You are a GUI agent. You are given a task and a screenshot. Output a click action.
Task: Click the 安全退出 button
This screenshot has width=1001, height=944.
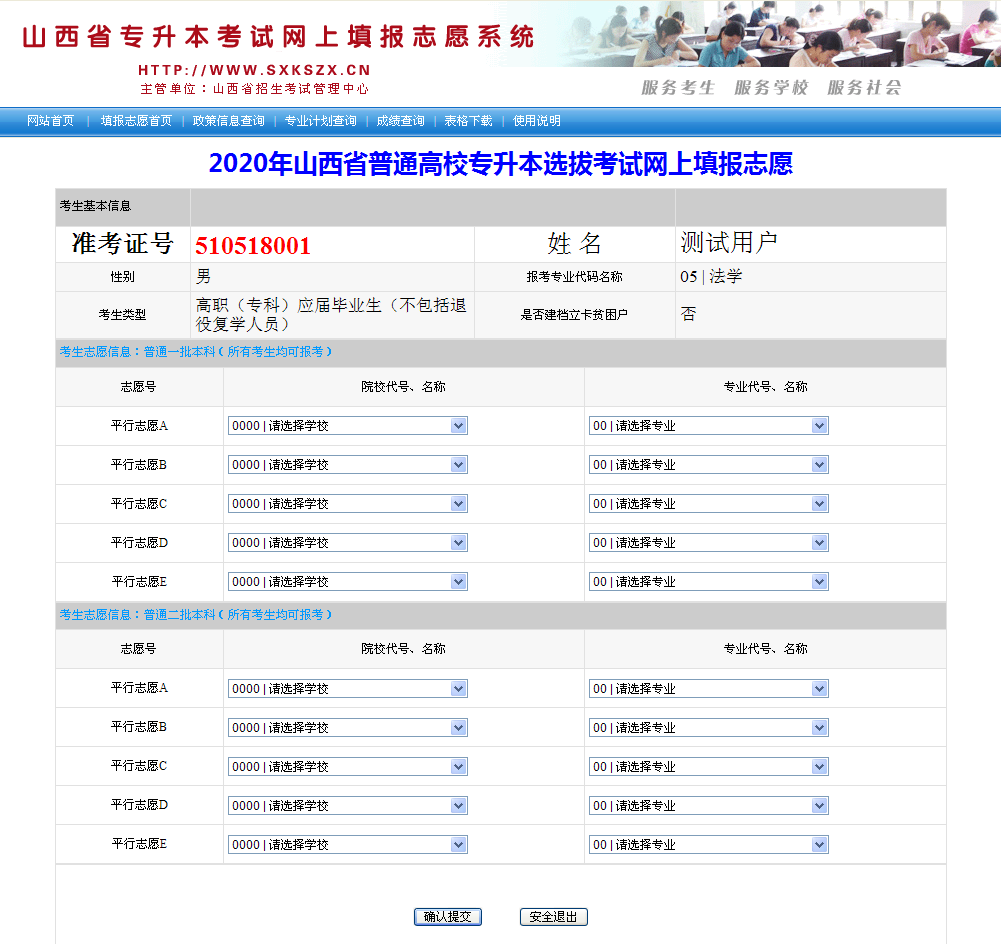(x=554, y=917)
